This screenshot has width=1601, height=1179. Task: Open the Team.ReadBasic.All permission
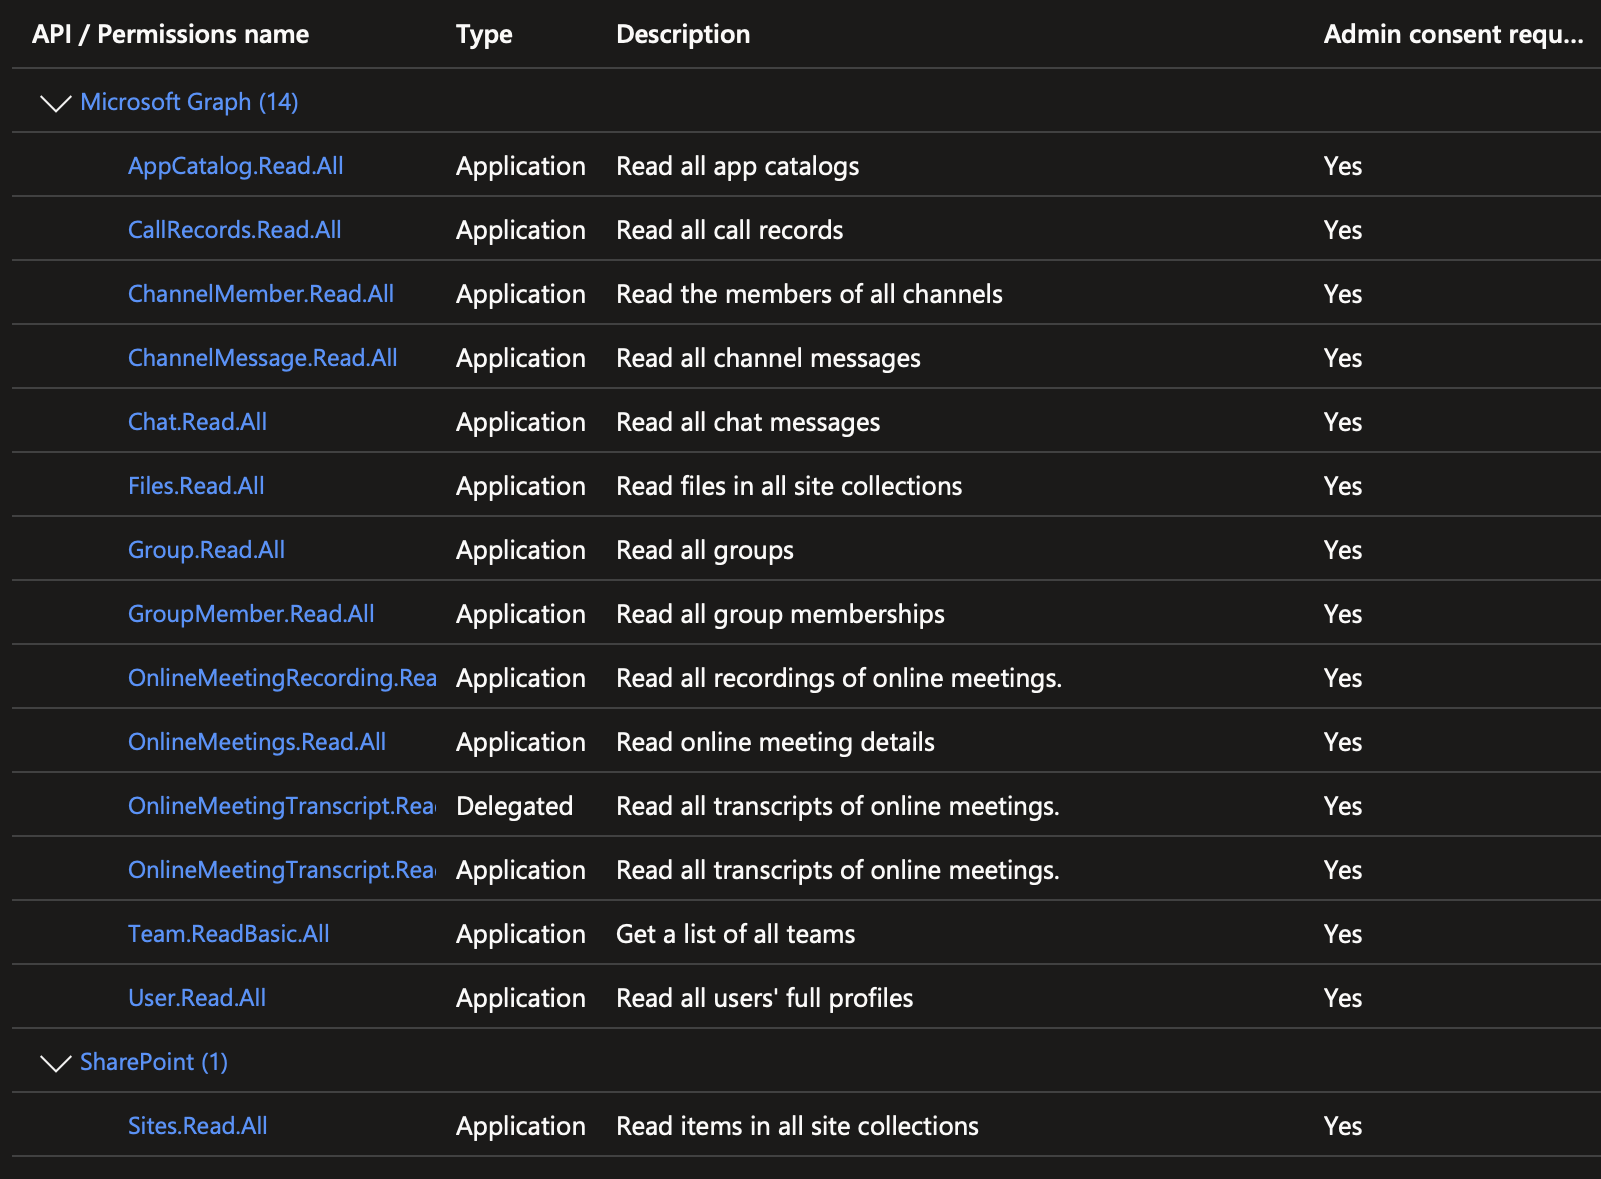tap(229, 934)
